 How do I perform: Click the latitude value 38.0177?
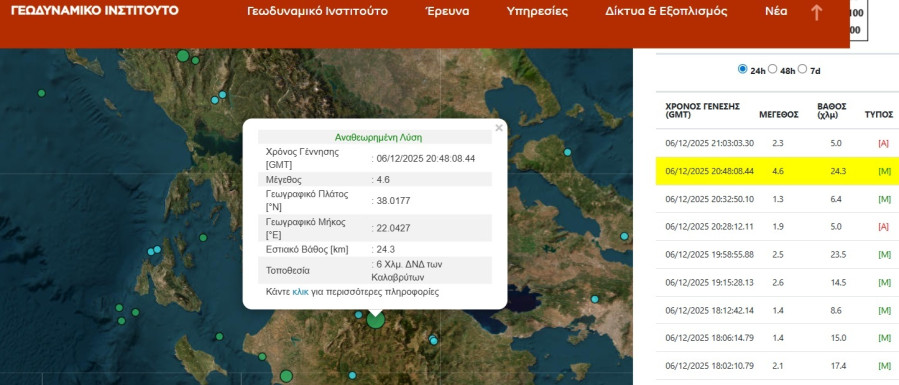[393, 201]
